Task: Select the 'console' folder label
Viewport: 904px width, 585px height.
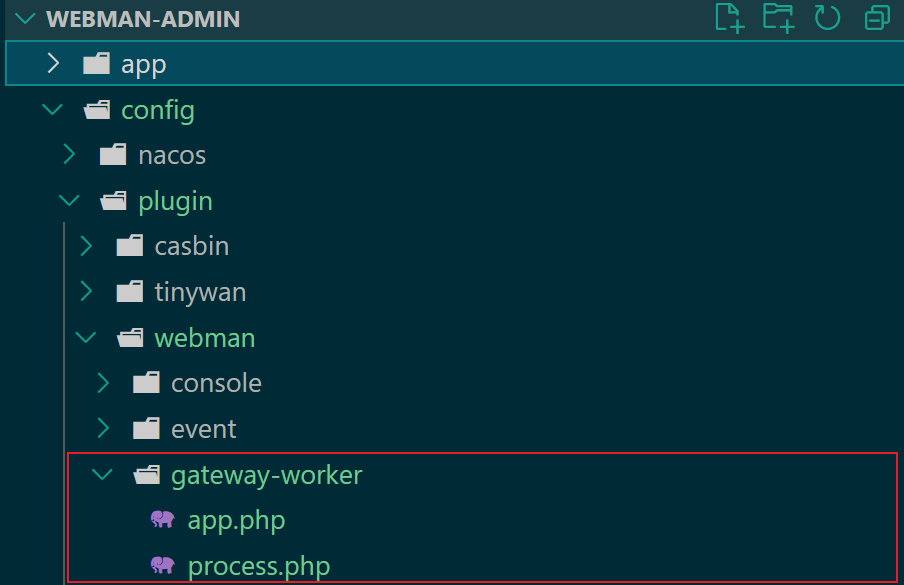Action: pyautogui.click(x=216, y=383)
